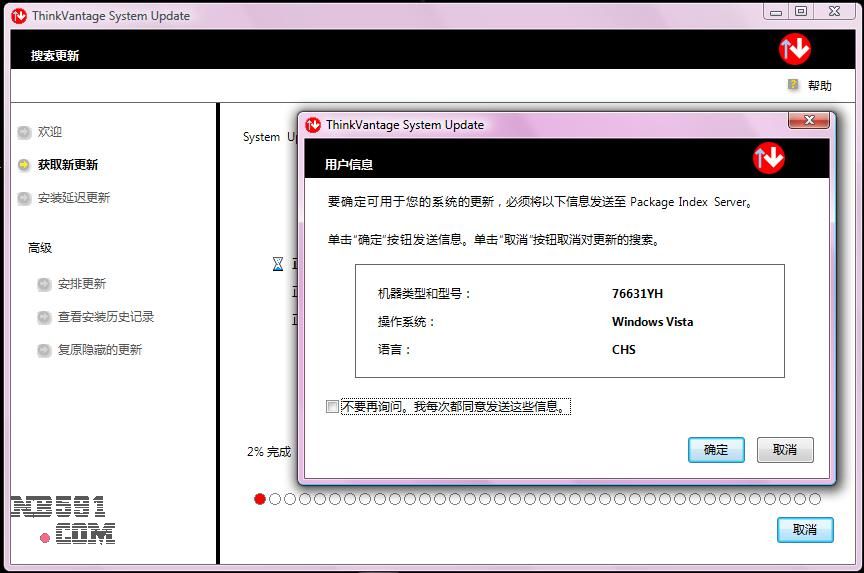
Task: Click the 操作系统 label
Action: [406, 322]
